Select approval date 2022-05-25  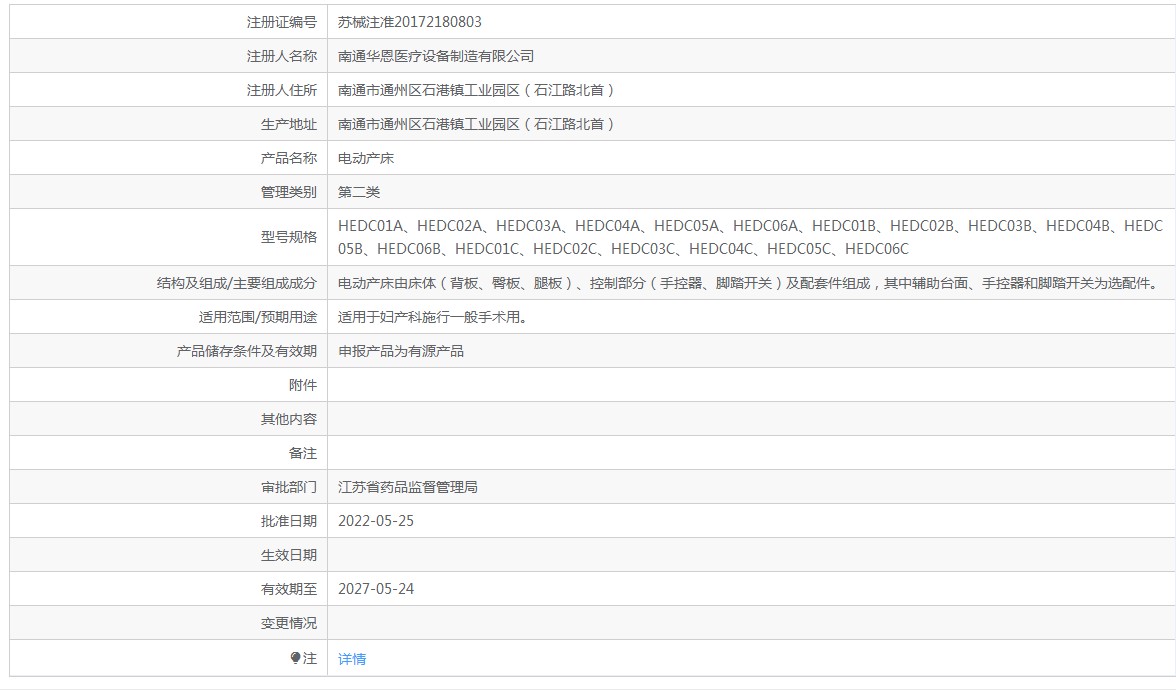point(376,521)
